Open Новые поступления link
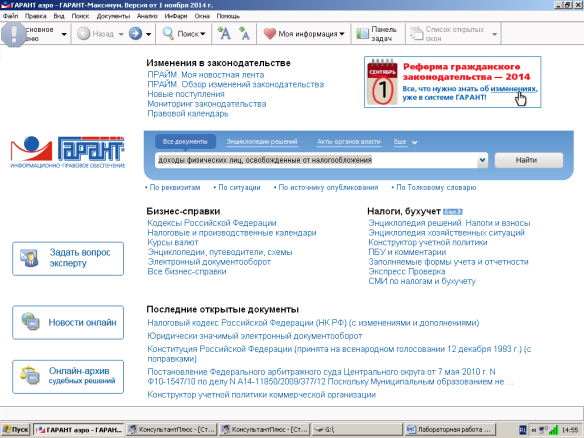The height and width of the screenshot is (438, 584). [186, 94]
